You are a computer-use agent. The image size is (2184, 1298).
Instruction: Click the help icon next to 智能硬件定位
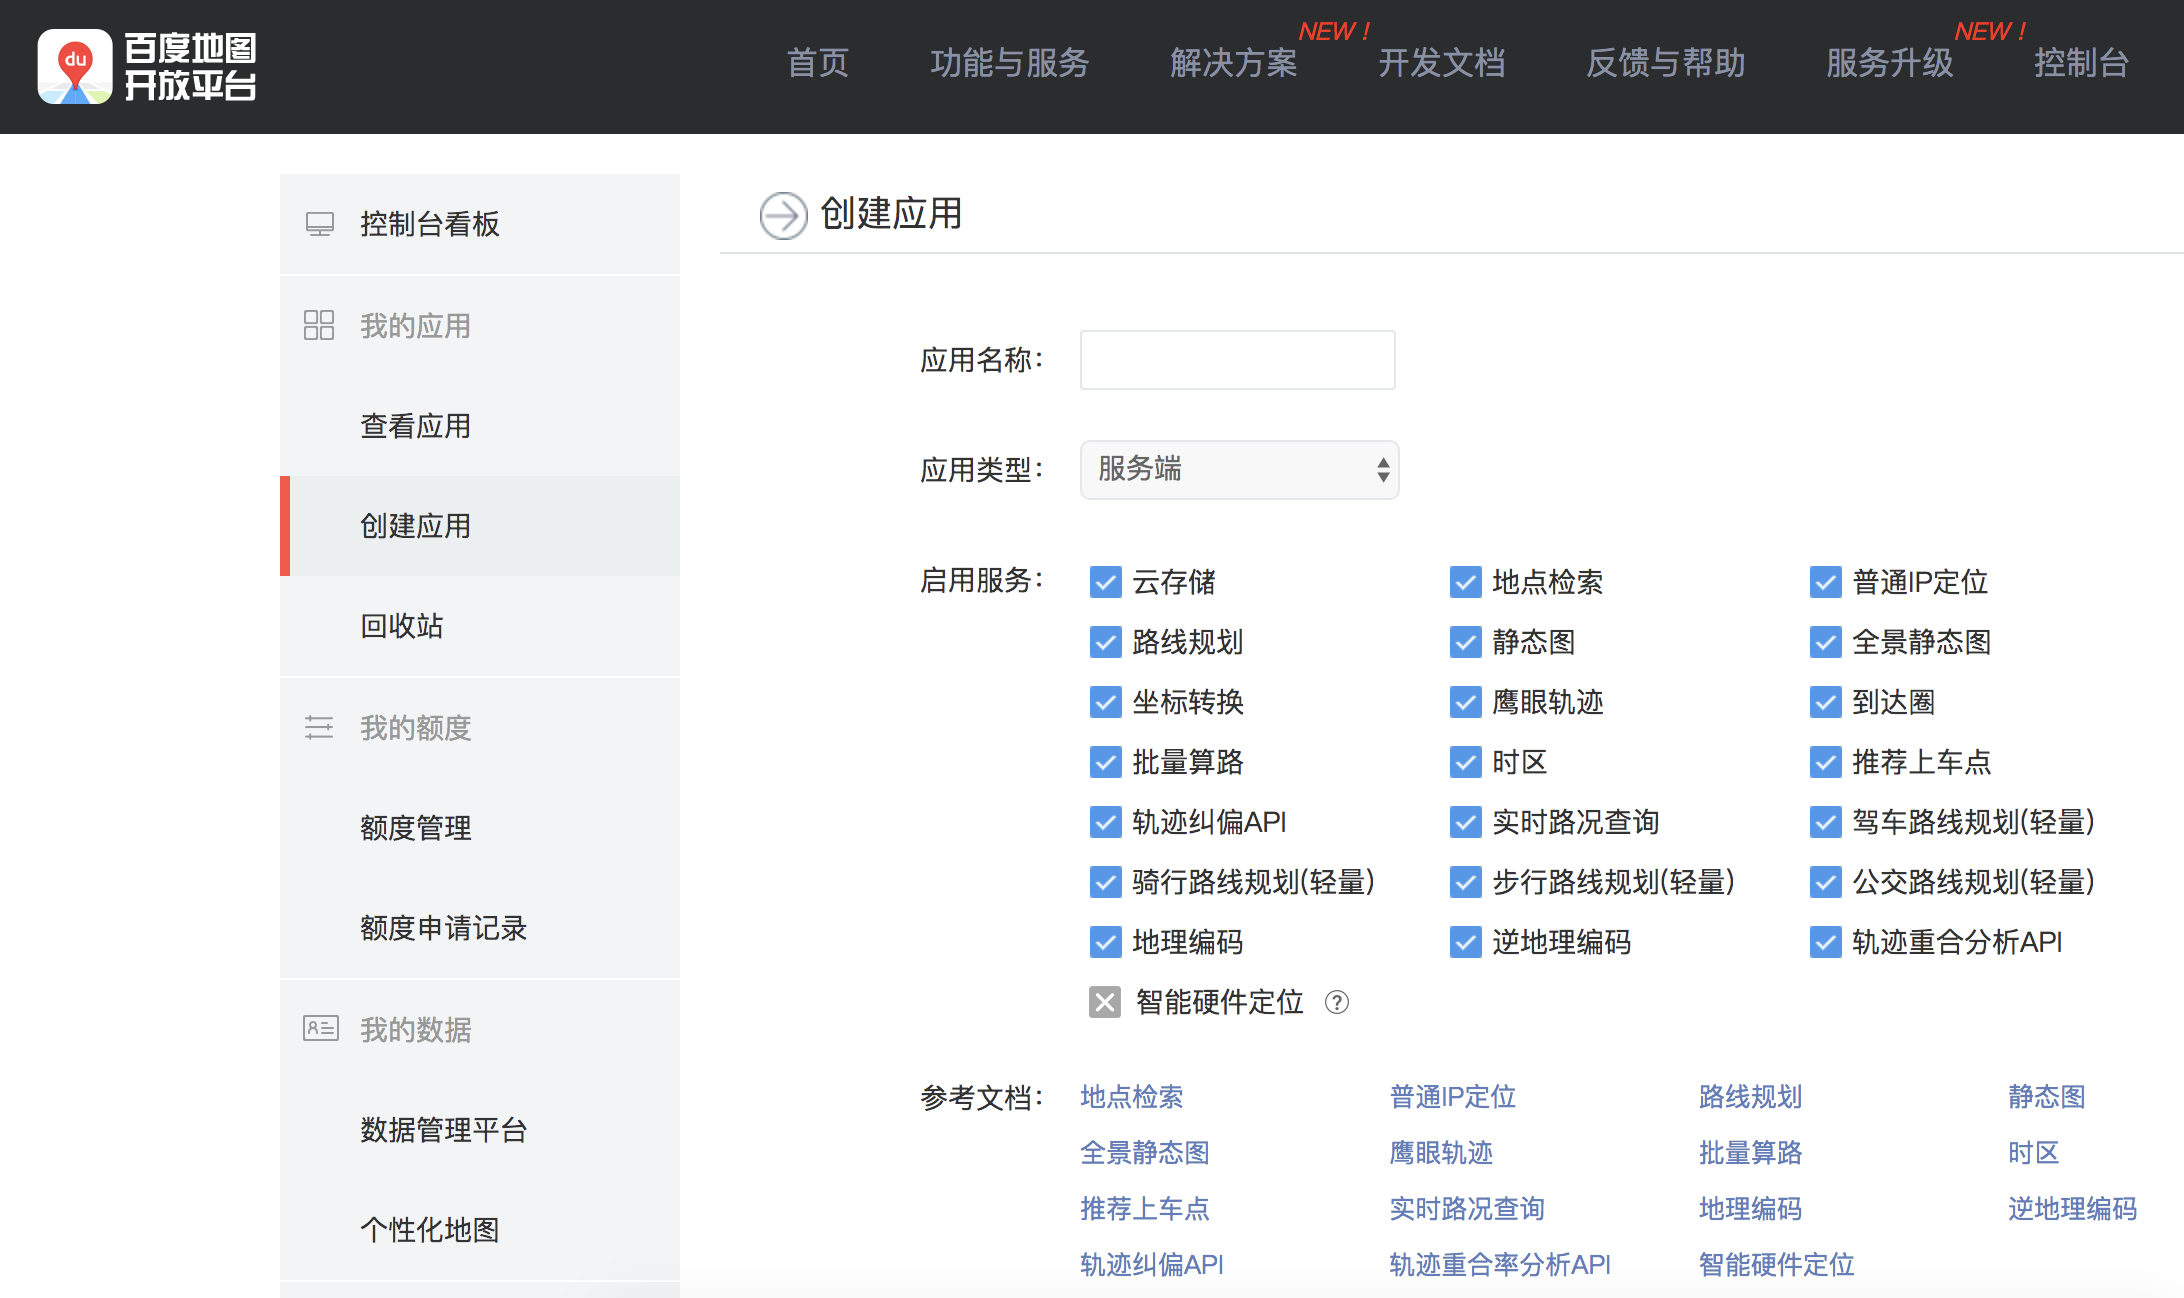[1337, 1002]
